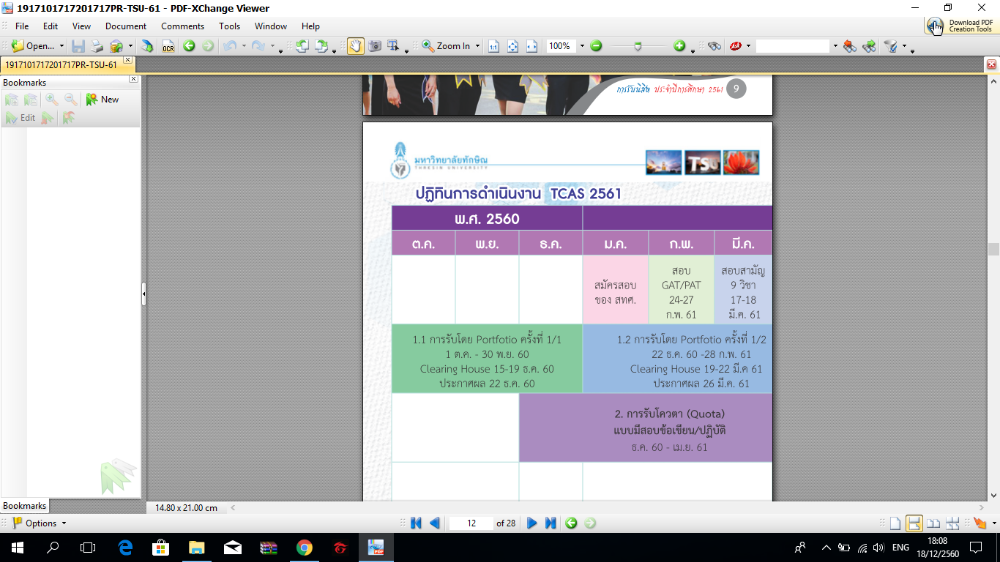
Task: Jump to the first page
Action: (x=416, y=523)
